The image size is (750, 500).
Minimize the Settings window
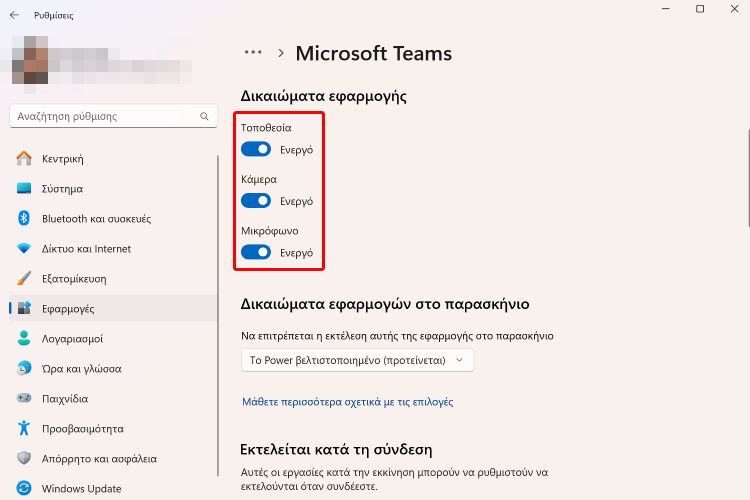coord(665,9)
